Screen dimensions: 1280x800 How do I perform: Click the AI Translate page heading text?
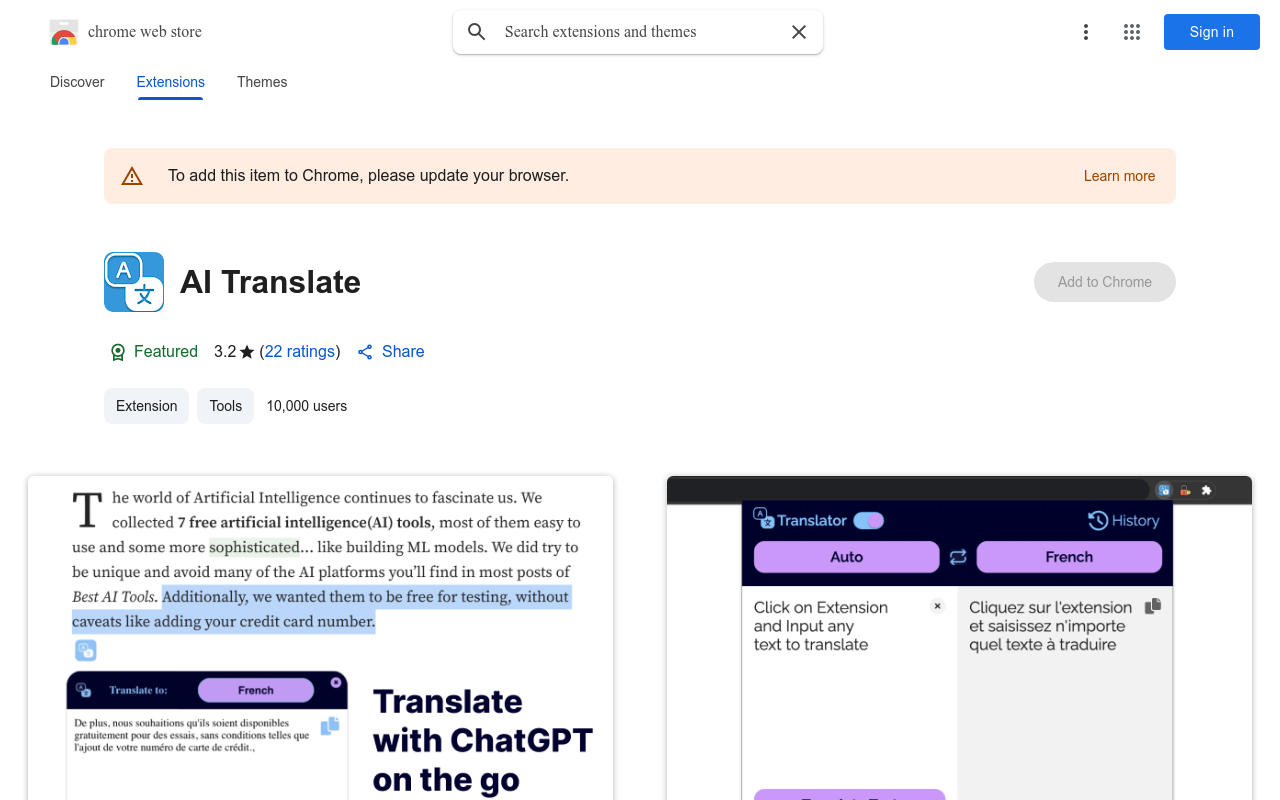coord(270,282)
